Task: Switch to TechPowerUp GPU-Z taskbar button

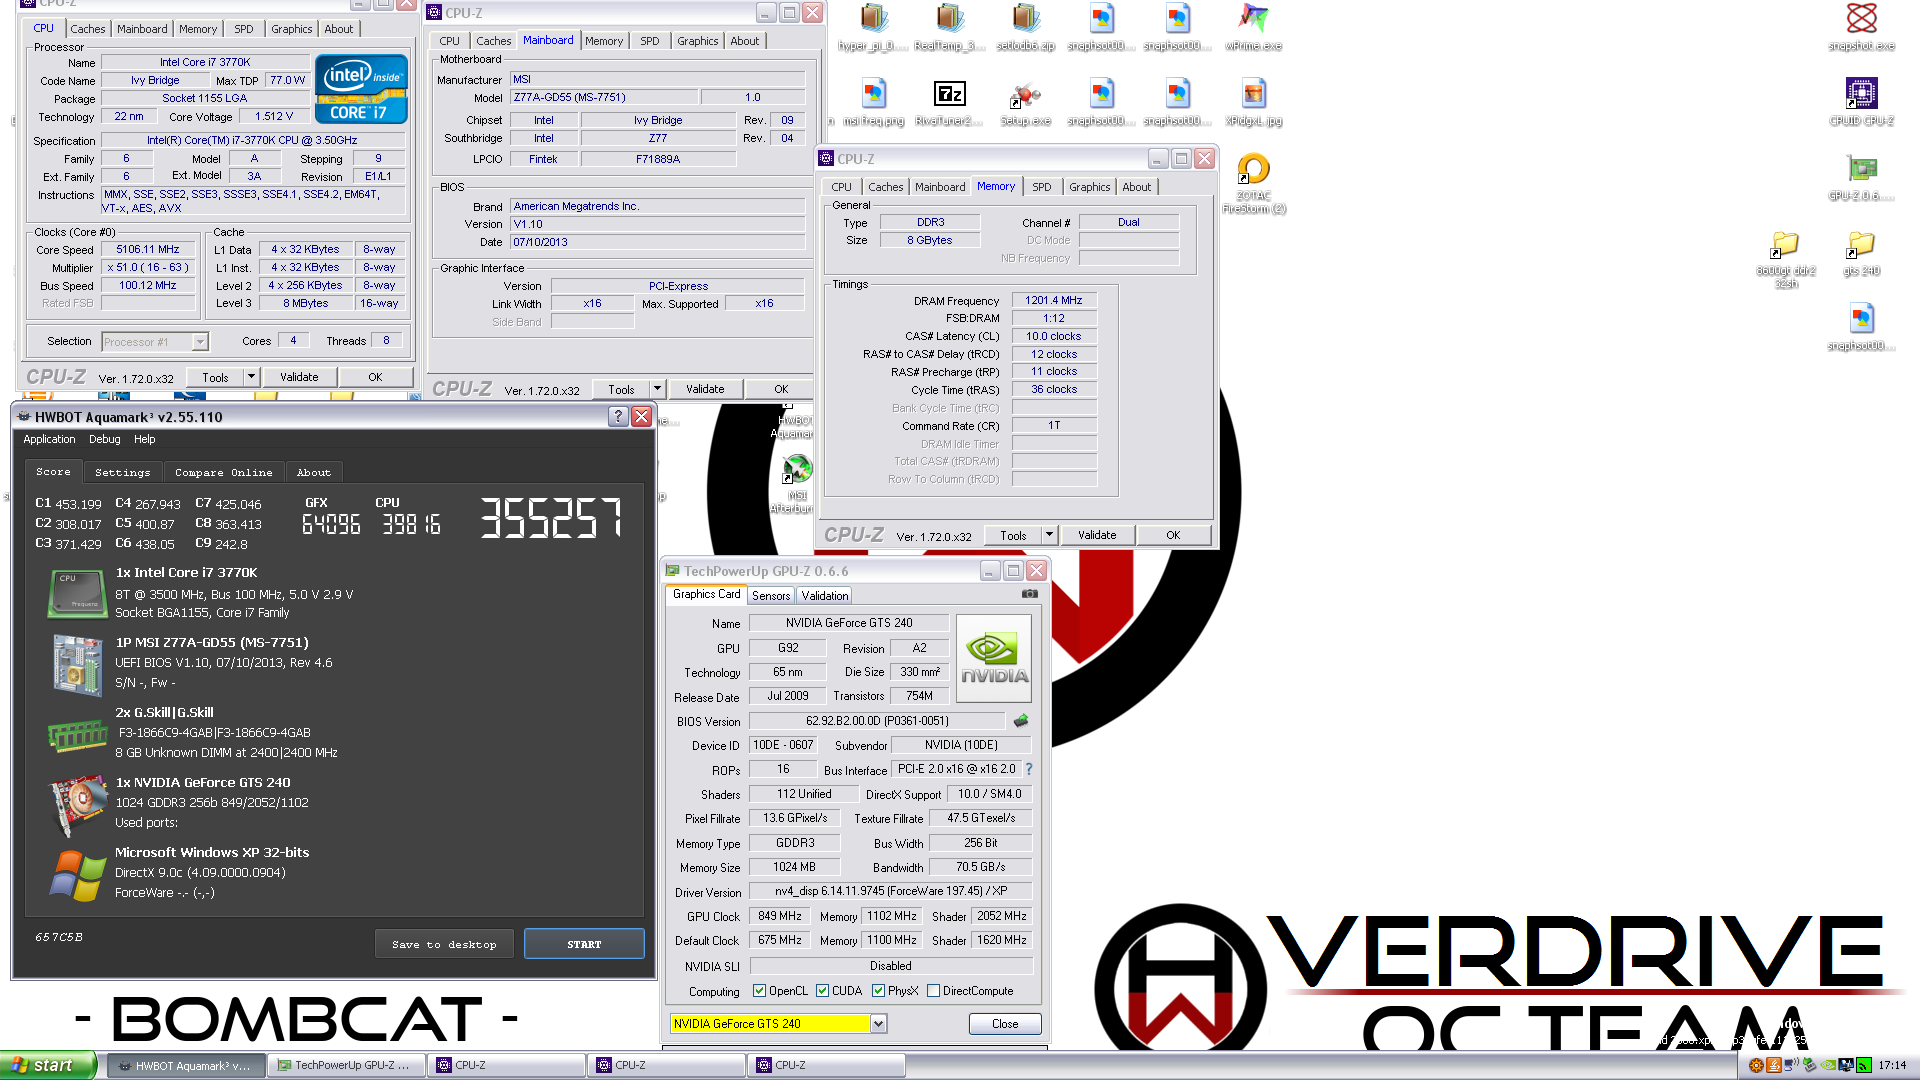Action: point(347,1065)
